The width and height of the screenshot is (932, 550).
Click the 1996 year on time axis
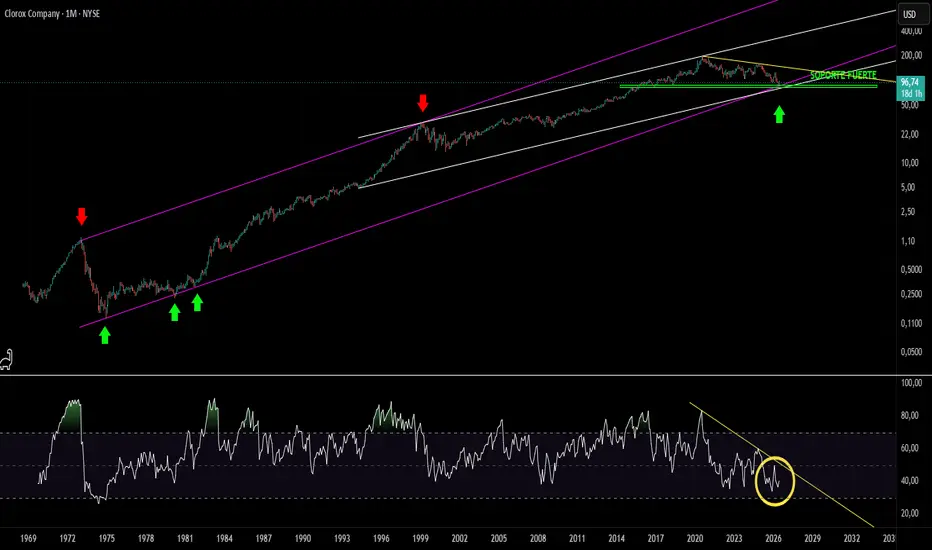[x=381, y=539]
